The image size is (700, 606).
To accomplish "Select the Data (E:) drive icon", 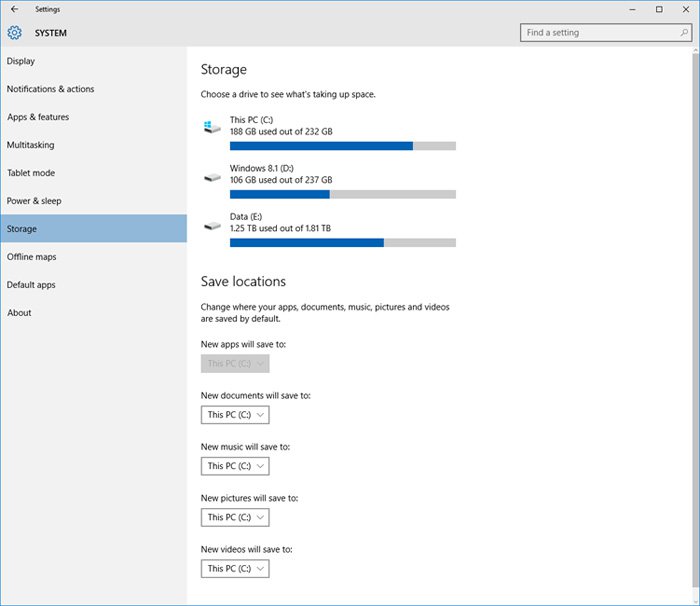I will click(x=212, y=226).
